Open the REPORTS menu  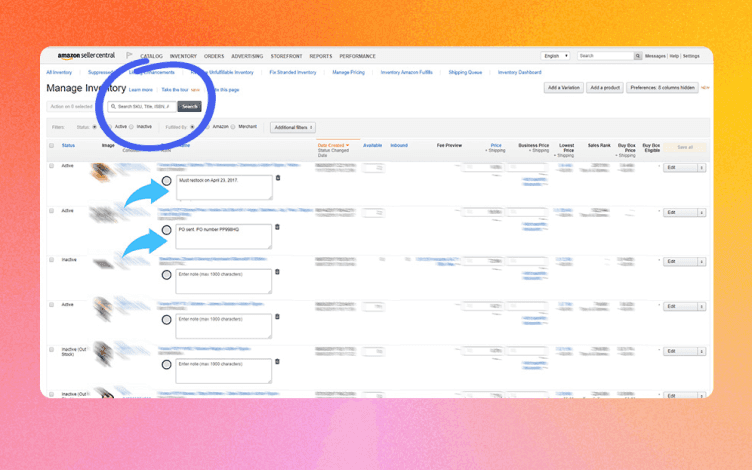321,56
